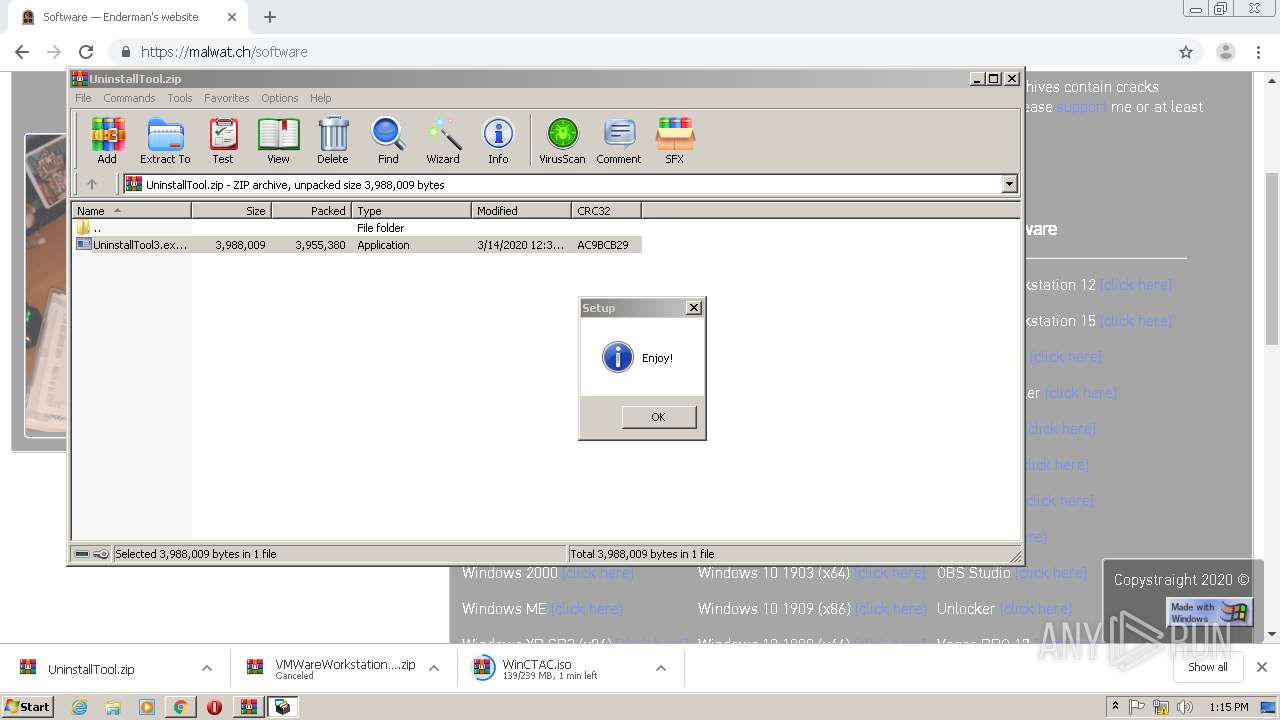The image size is (1280, 720).
Task: Click the Delete trash can icon
Action: 333,140
